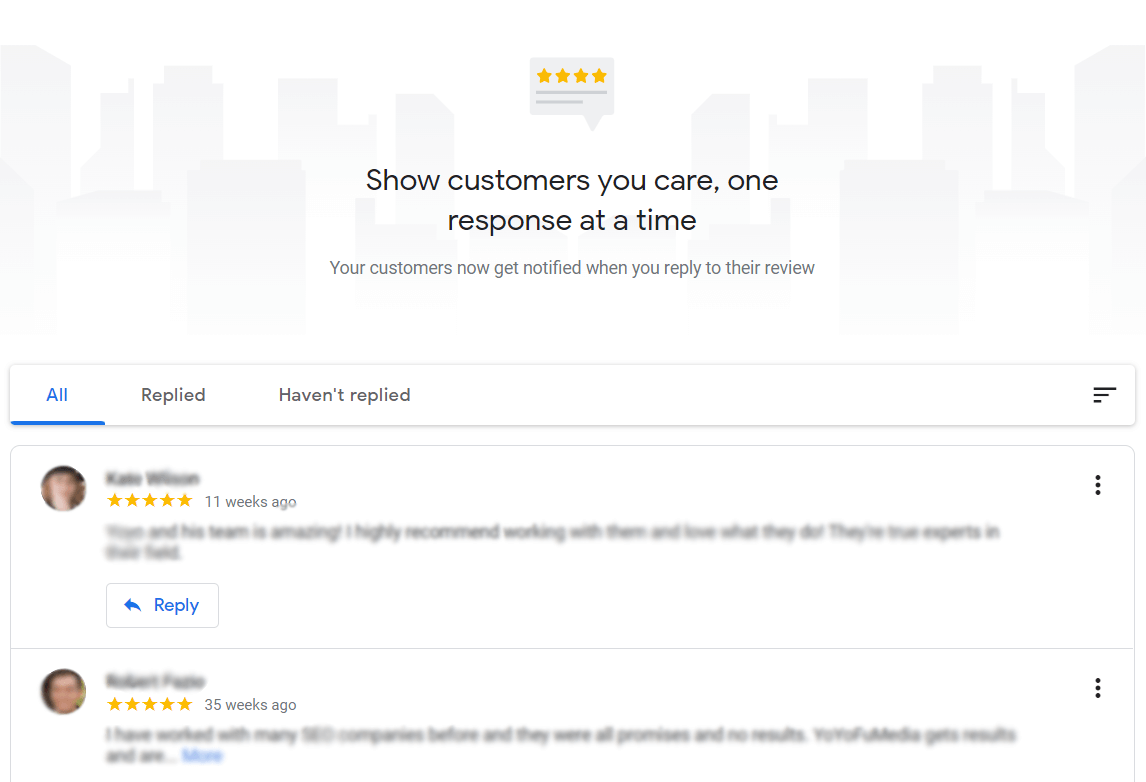
Task: Open three-dot menu on Robert Fazio's review
Action: click(1097, 688)
